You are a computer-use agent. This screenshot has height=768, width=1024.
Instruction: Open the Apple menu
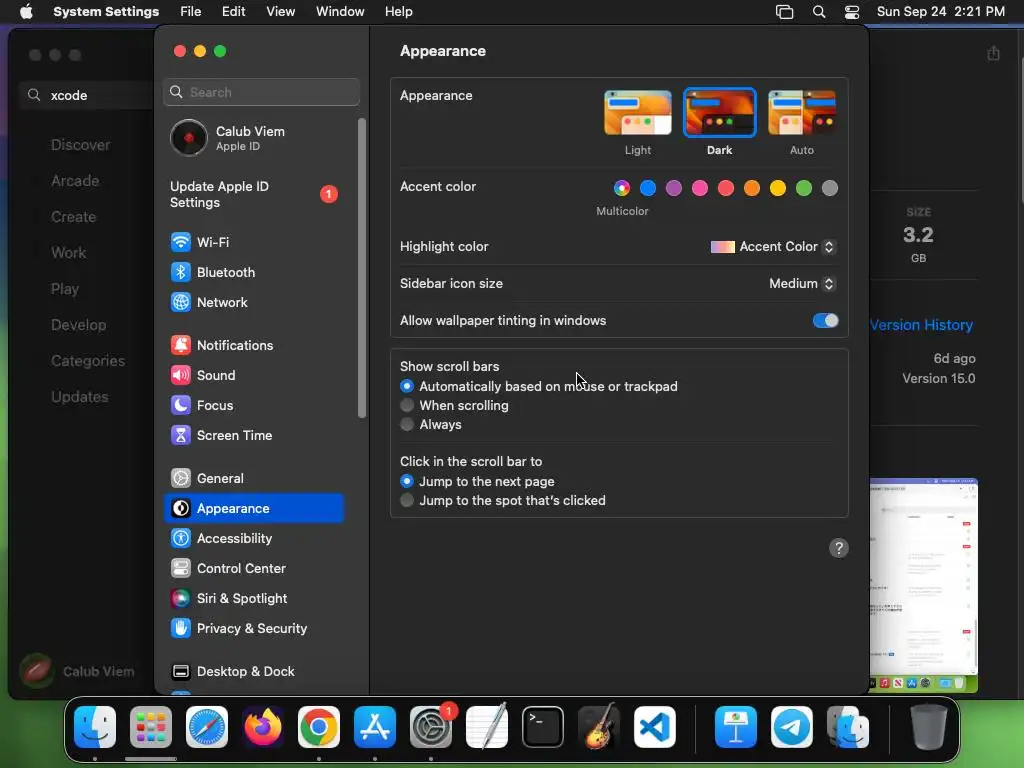pos(26,12)
